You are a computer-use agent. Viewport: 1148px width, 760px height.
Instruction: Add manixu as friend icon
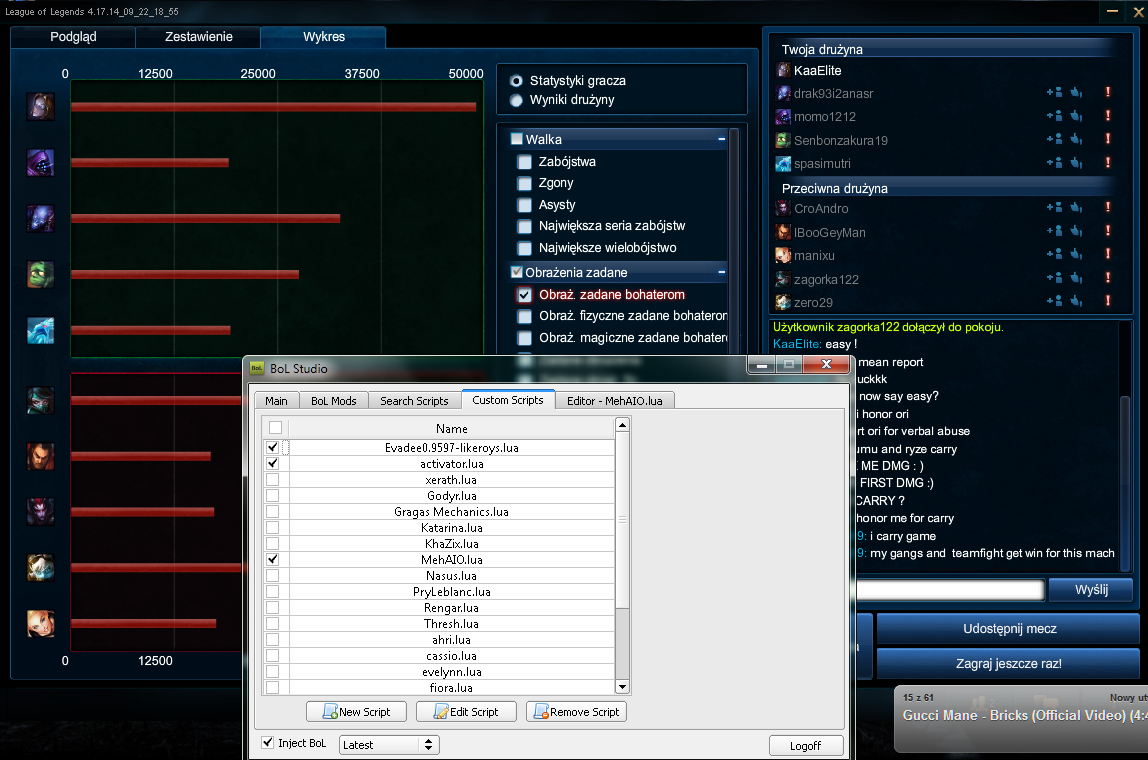coord(1054,255)
